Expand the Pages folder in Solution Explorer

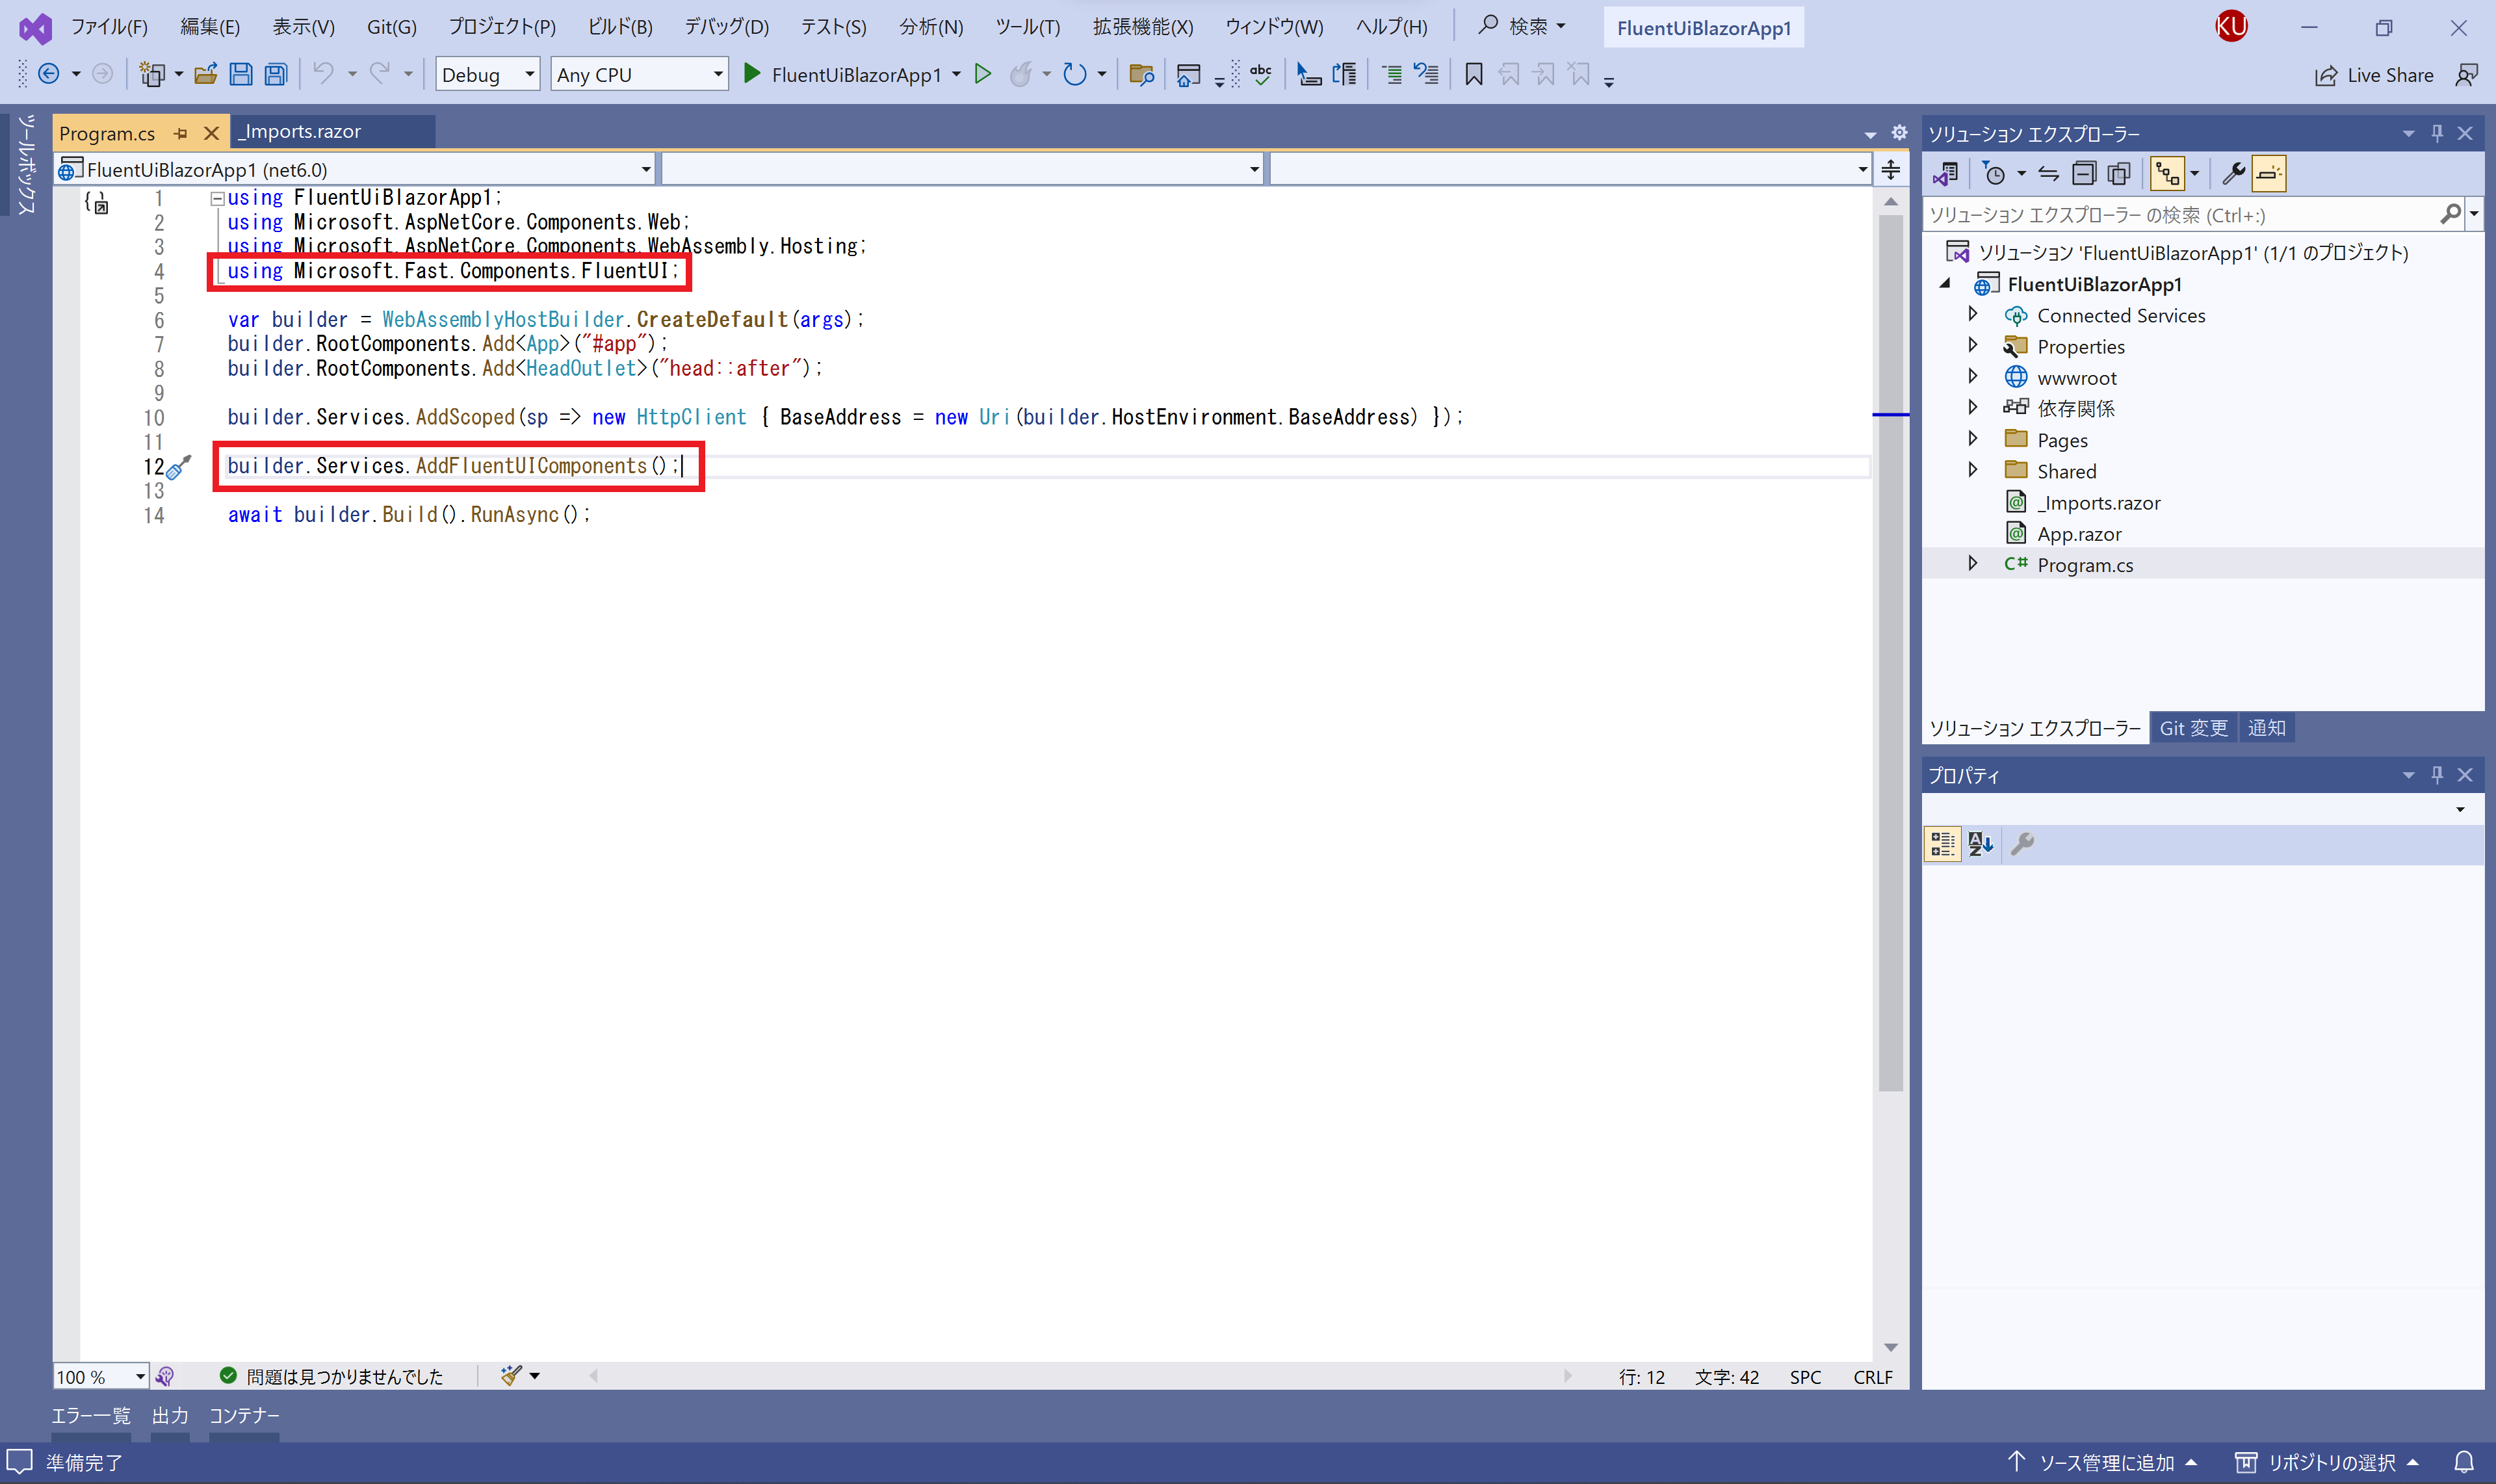(1972, 438)
